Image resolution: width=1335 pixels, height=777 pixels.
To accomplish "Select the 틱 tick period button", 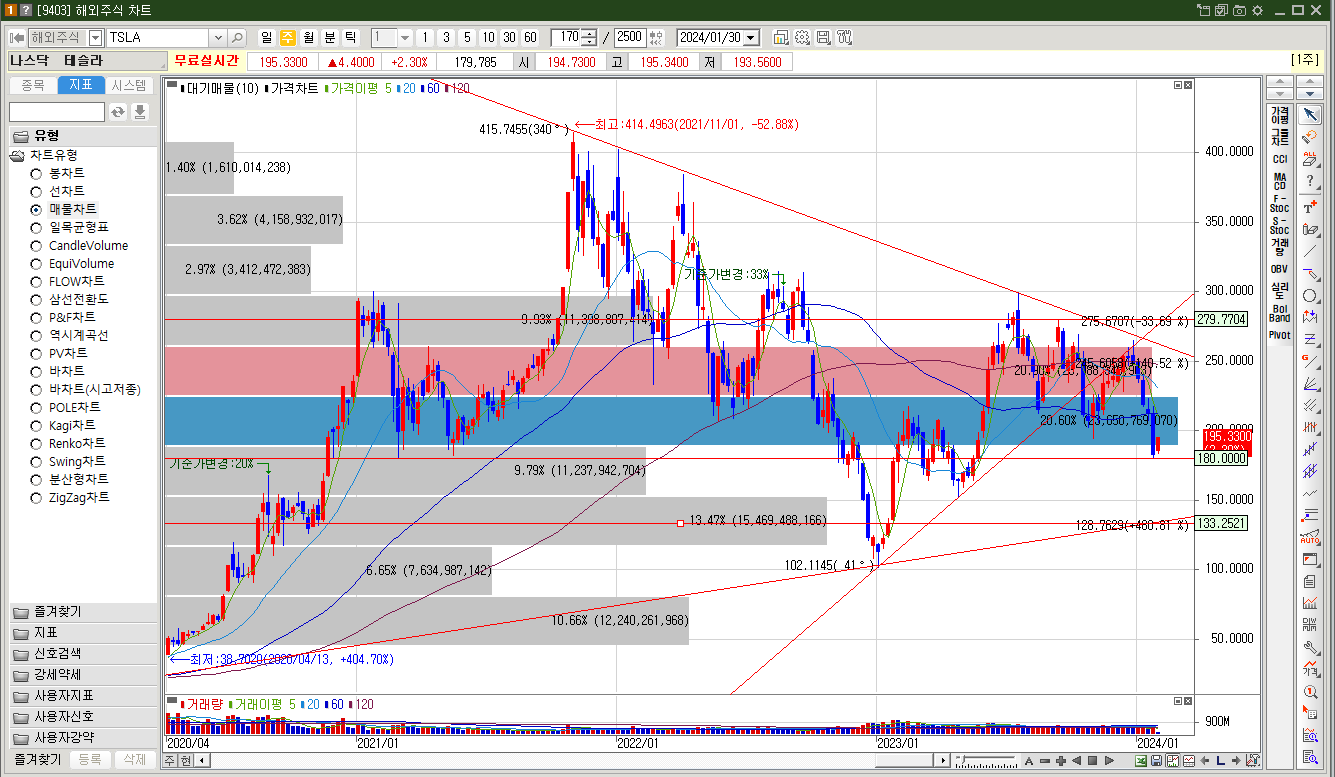I will pyautogui.click(x=350, y=37).
